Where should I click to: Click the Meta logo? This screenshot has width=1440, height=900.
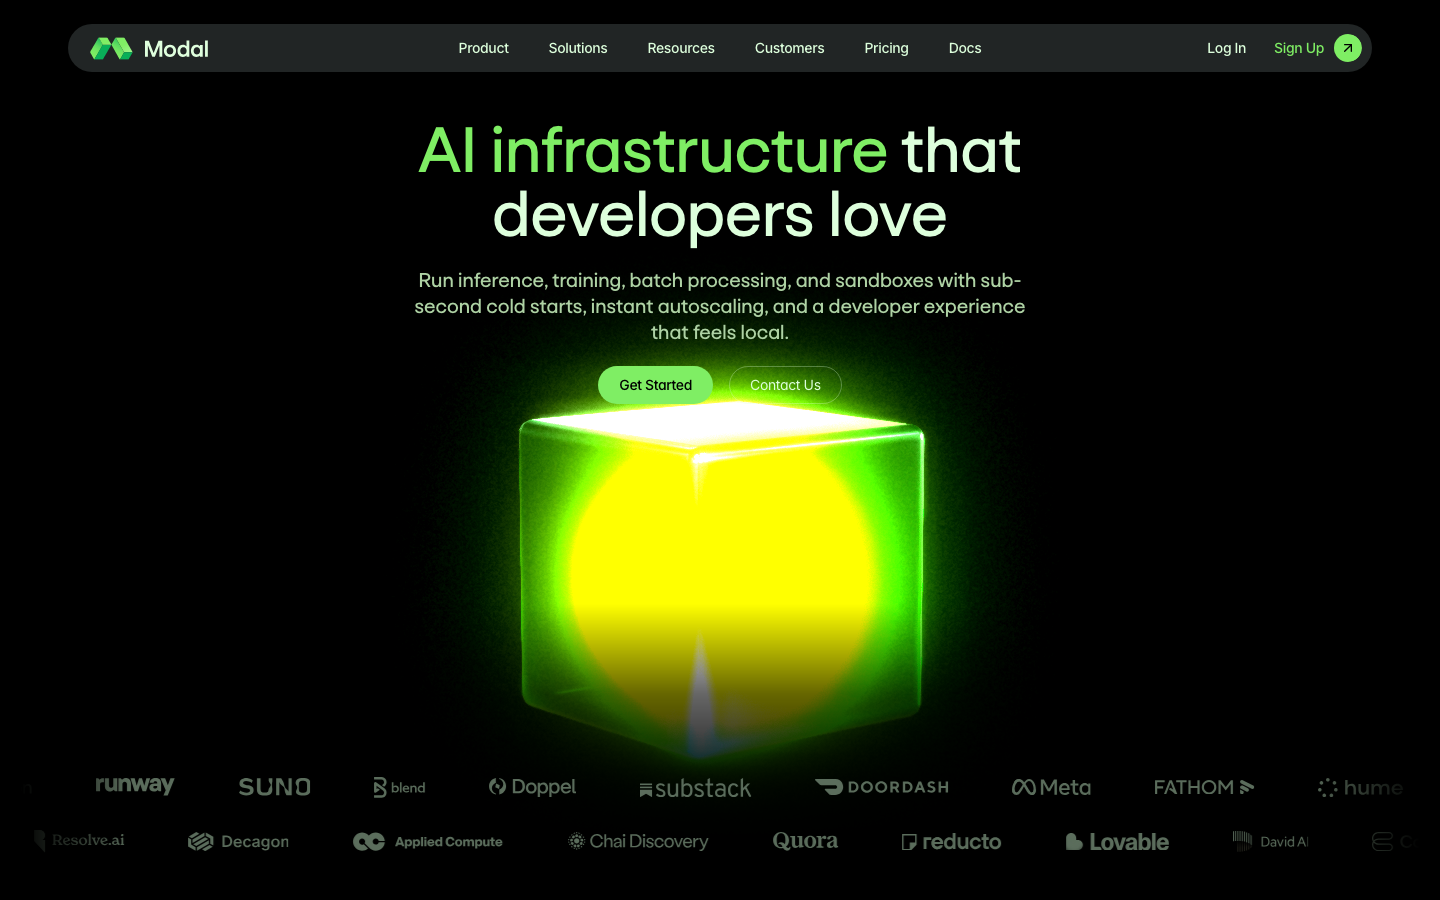[x=1051, y=787]
